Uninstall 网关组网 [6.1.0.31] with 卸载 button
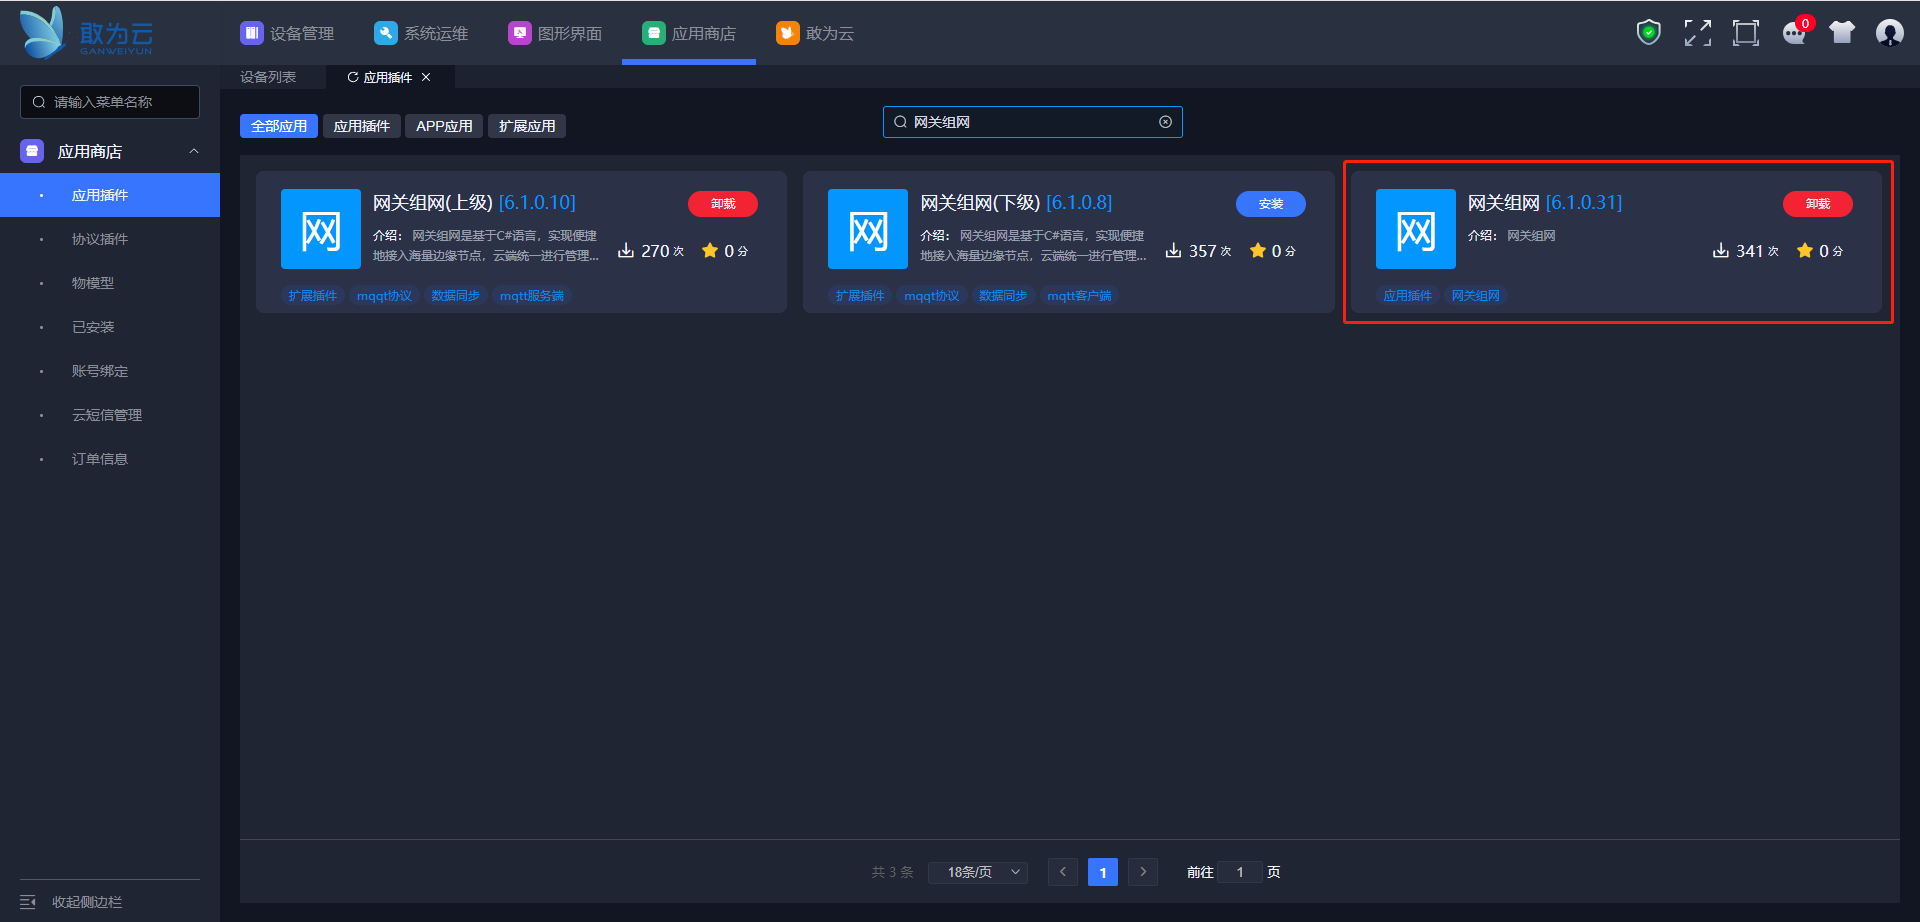The image size is (1920, 922). coord(1818,204)
